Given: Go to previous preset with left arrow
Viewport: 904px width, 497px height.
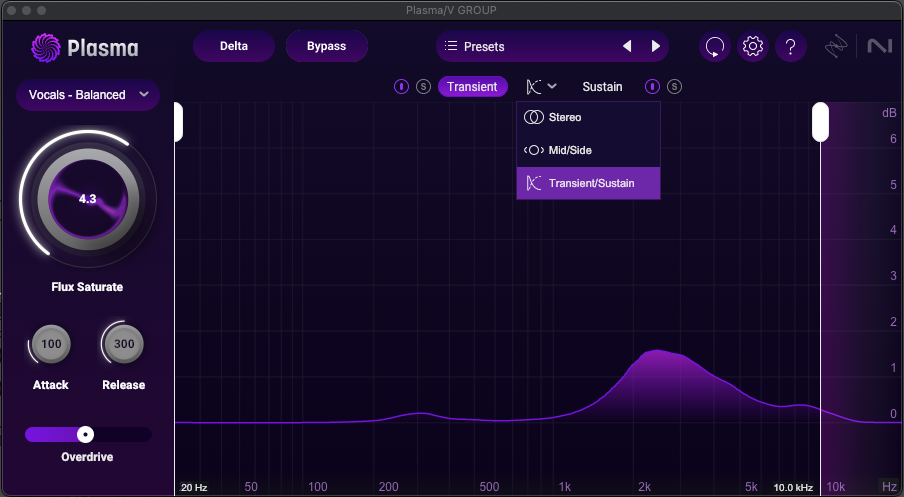Looking at the screenshot, I should coord(627,46).
